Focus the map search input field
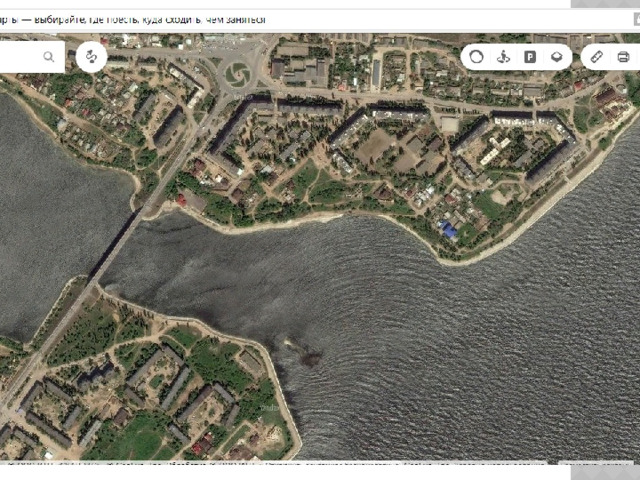This screenshot has height=480, width=640. coord(20,57)
